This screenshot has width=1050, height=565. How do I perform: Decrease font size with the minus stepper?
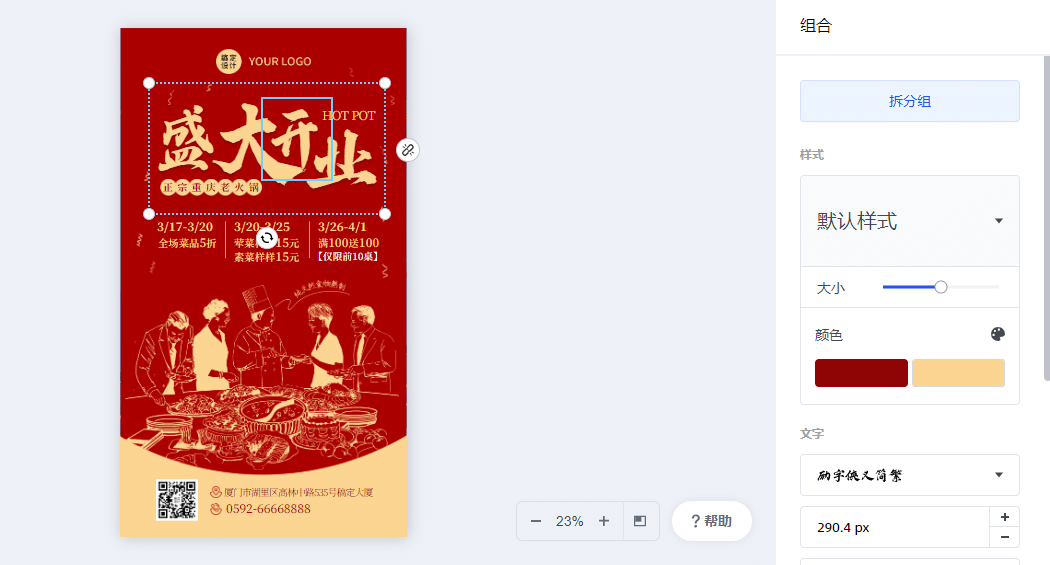coord(1004,537)
